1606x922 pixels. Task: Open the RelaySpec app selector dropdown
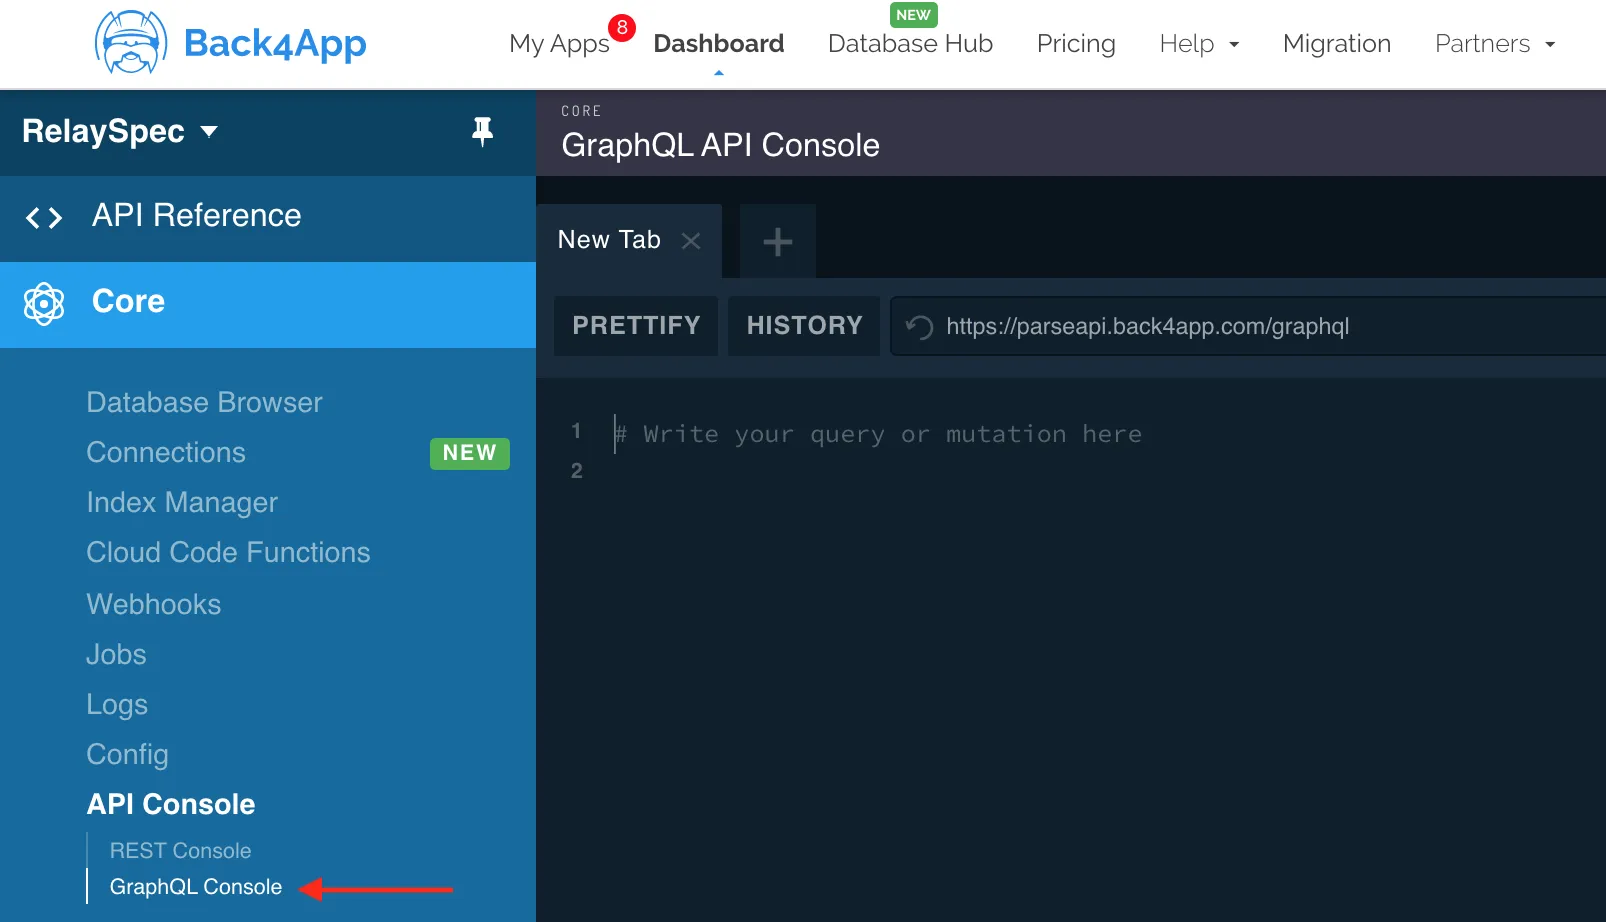(120, 131)
